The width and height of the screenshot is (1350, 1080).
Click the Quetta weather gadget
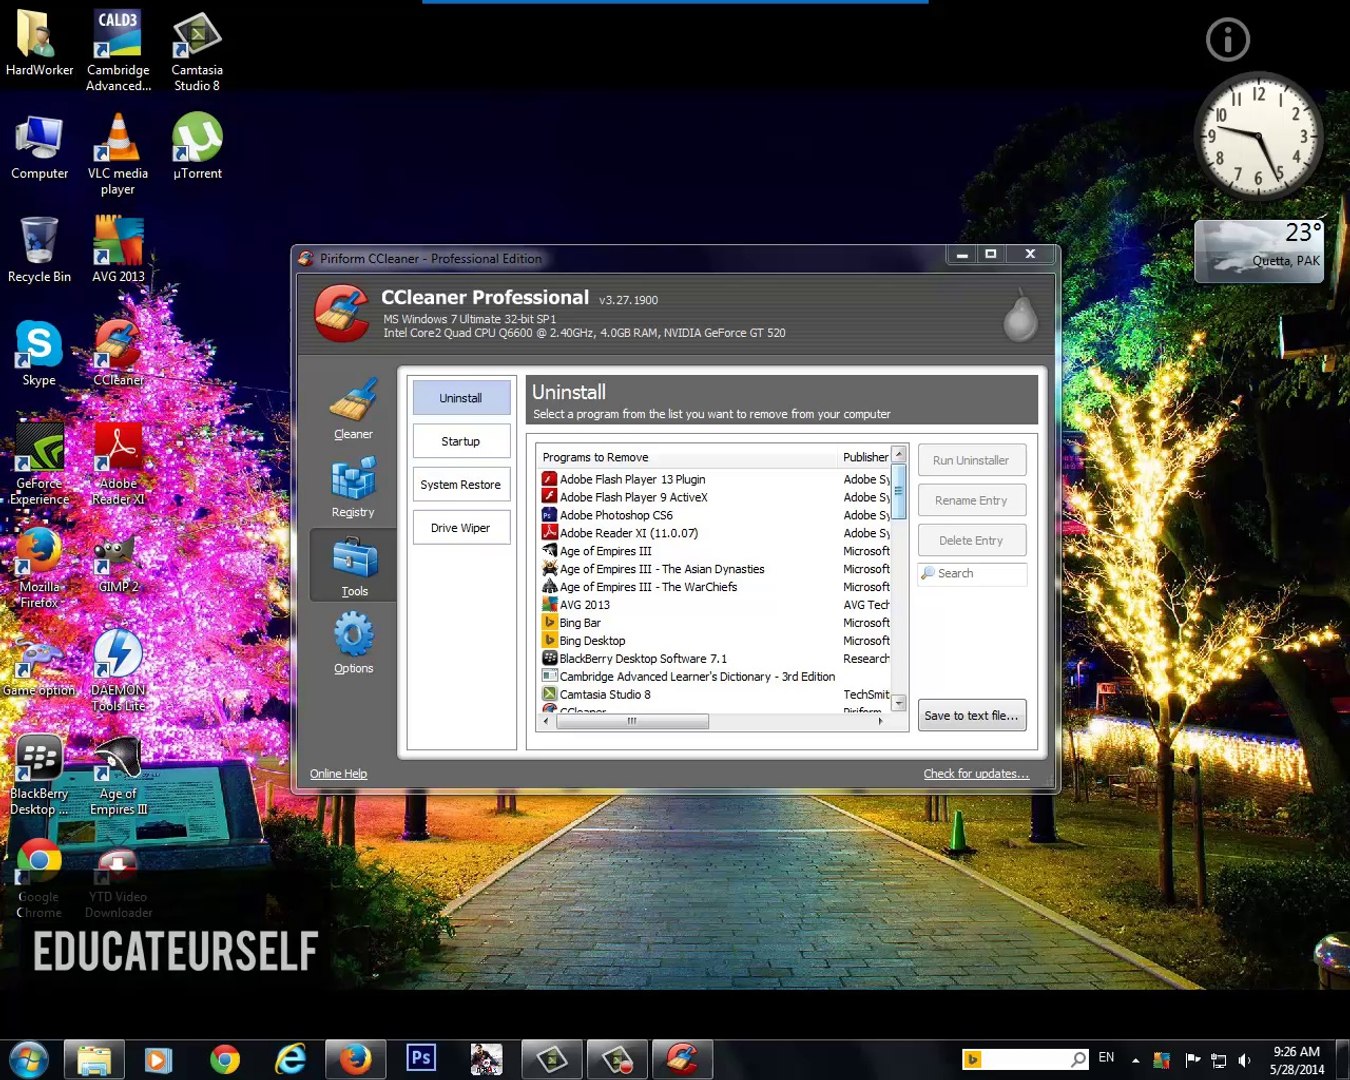click(1259, 251)
